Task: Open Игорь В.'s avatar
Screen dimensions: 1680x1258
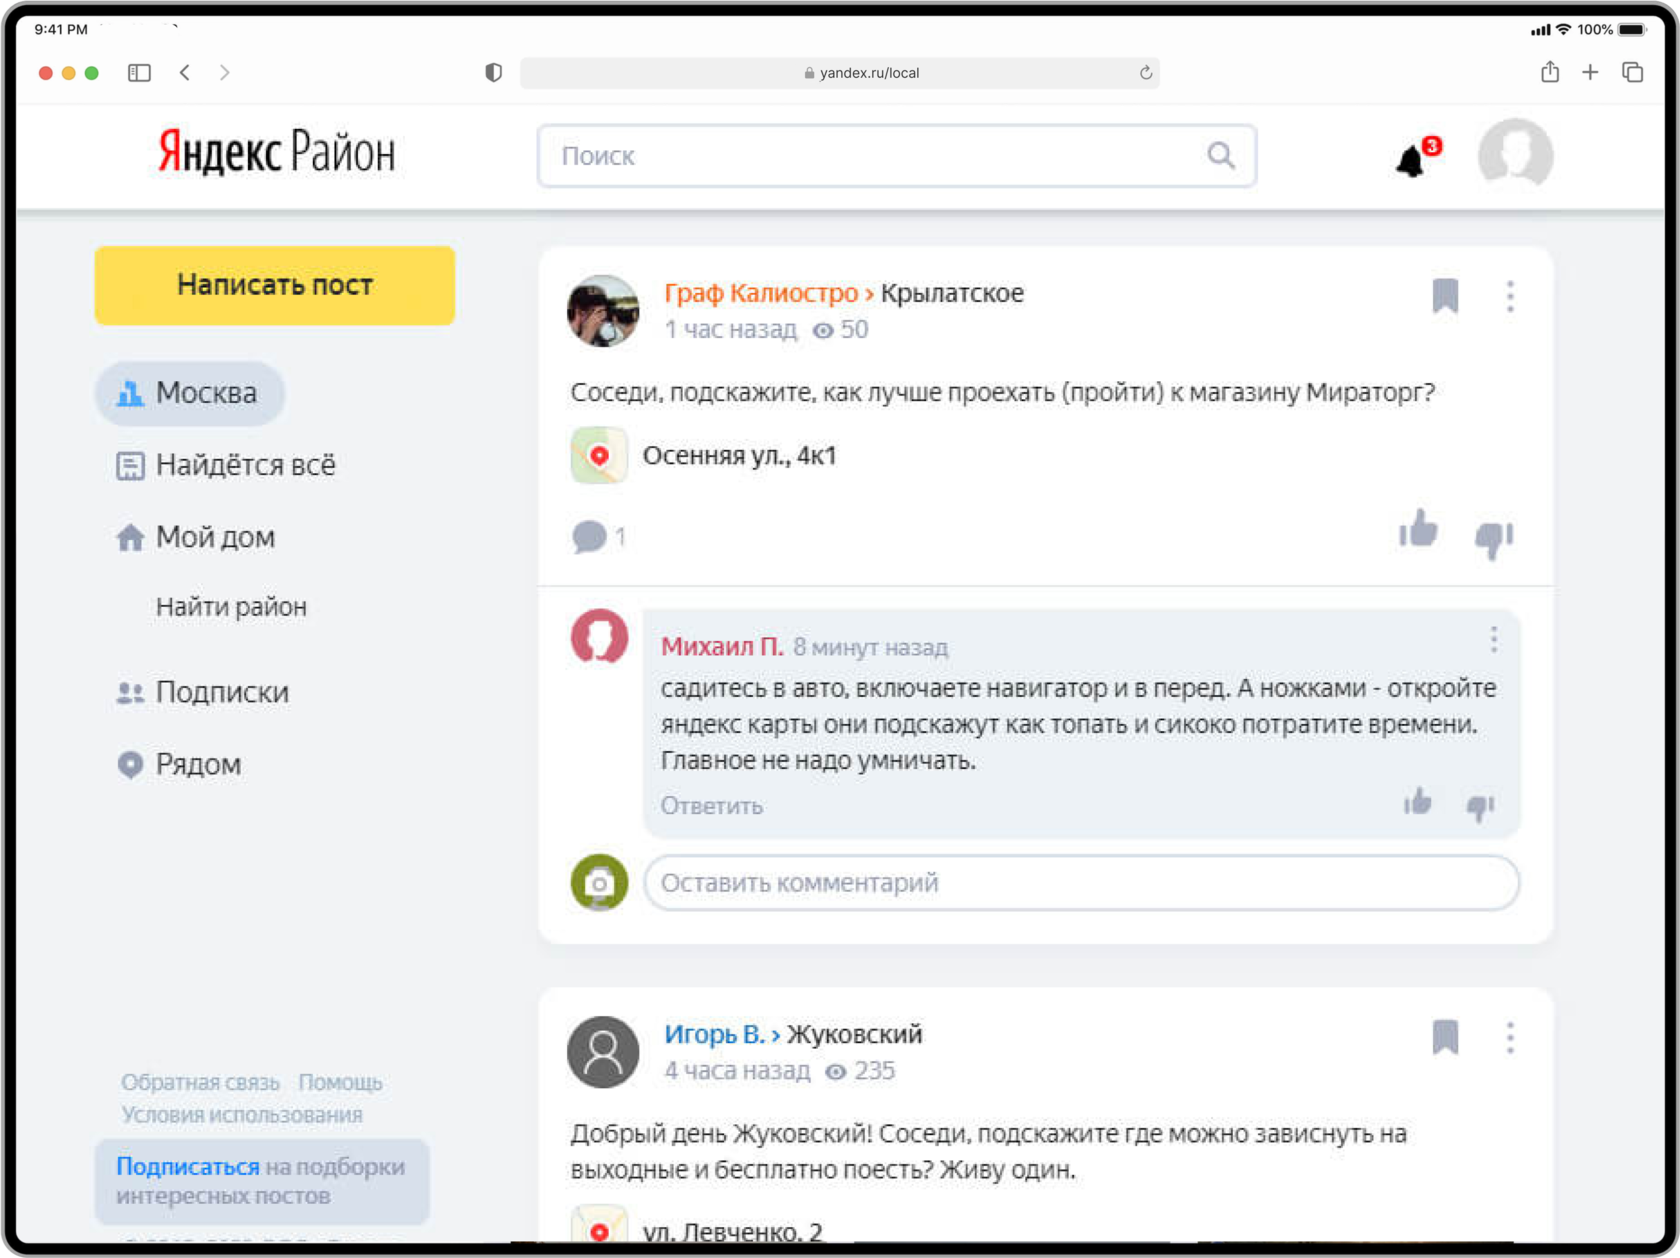Action: coord(603,1052)
